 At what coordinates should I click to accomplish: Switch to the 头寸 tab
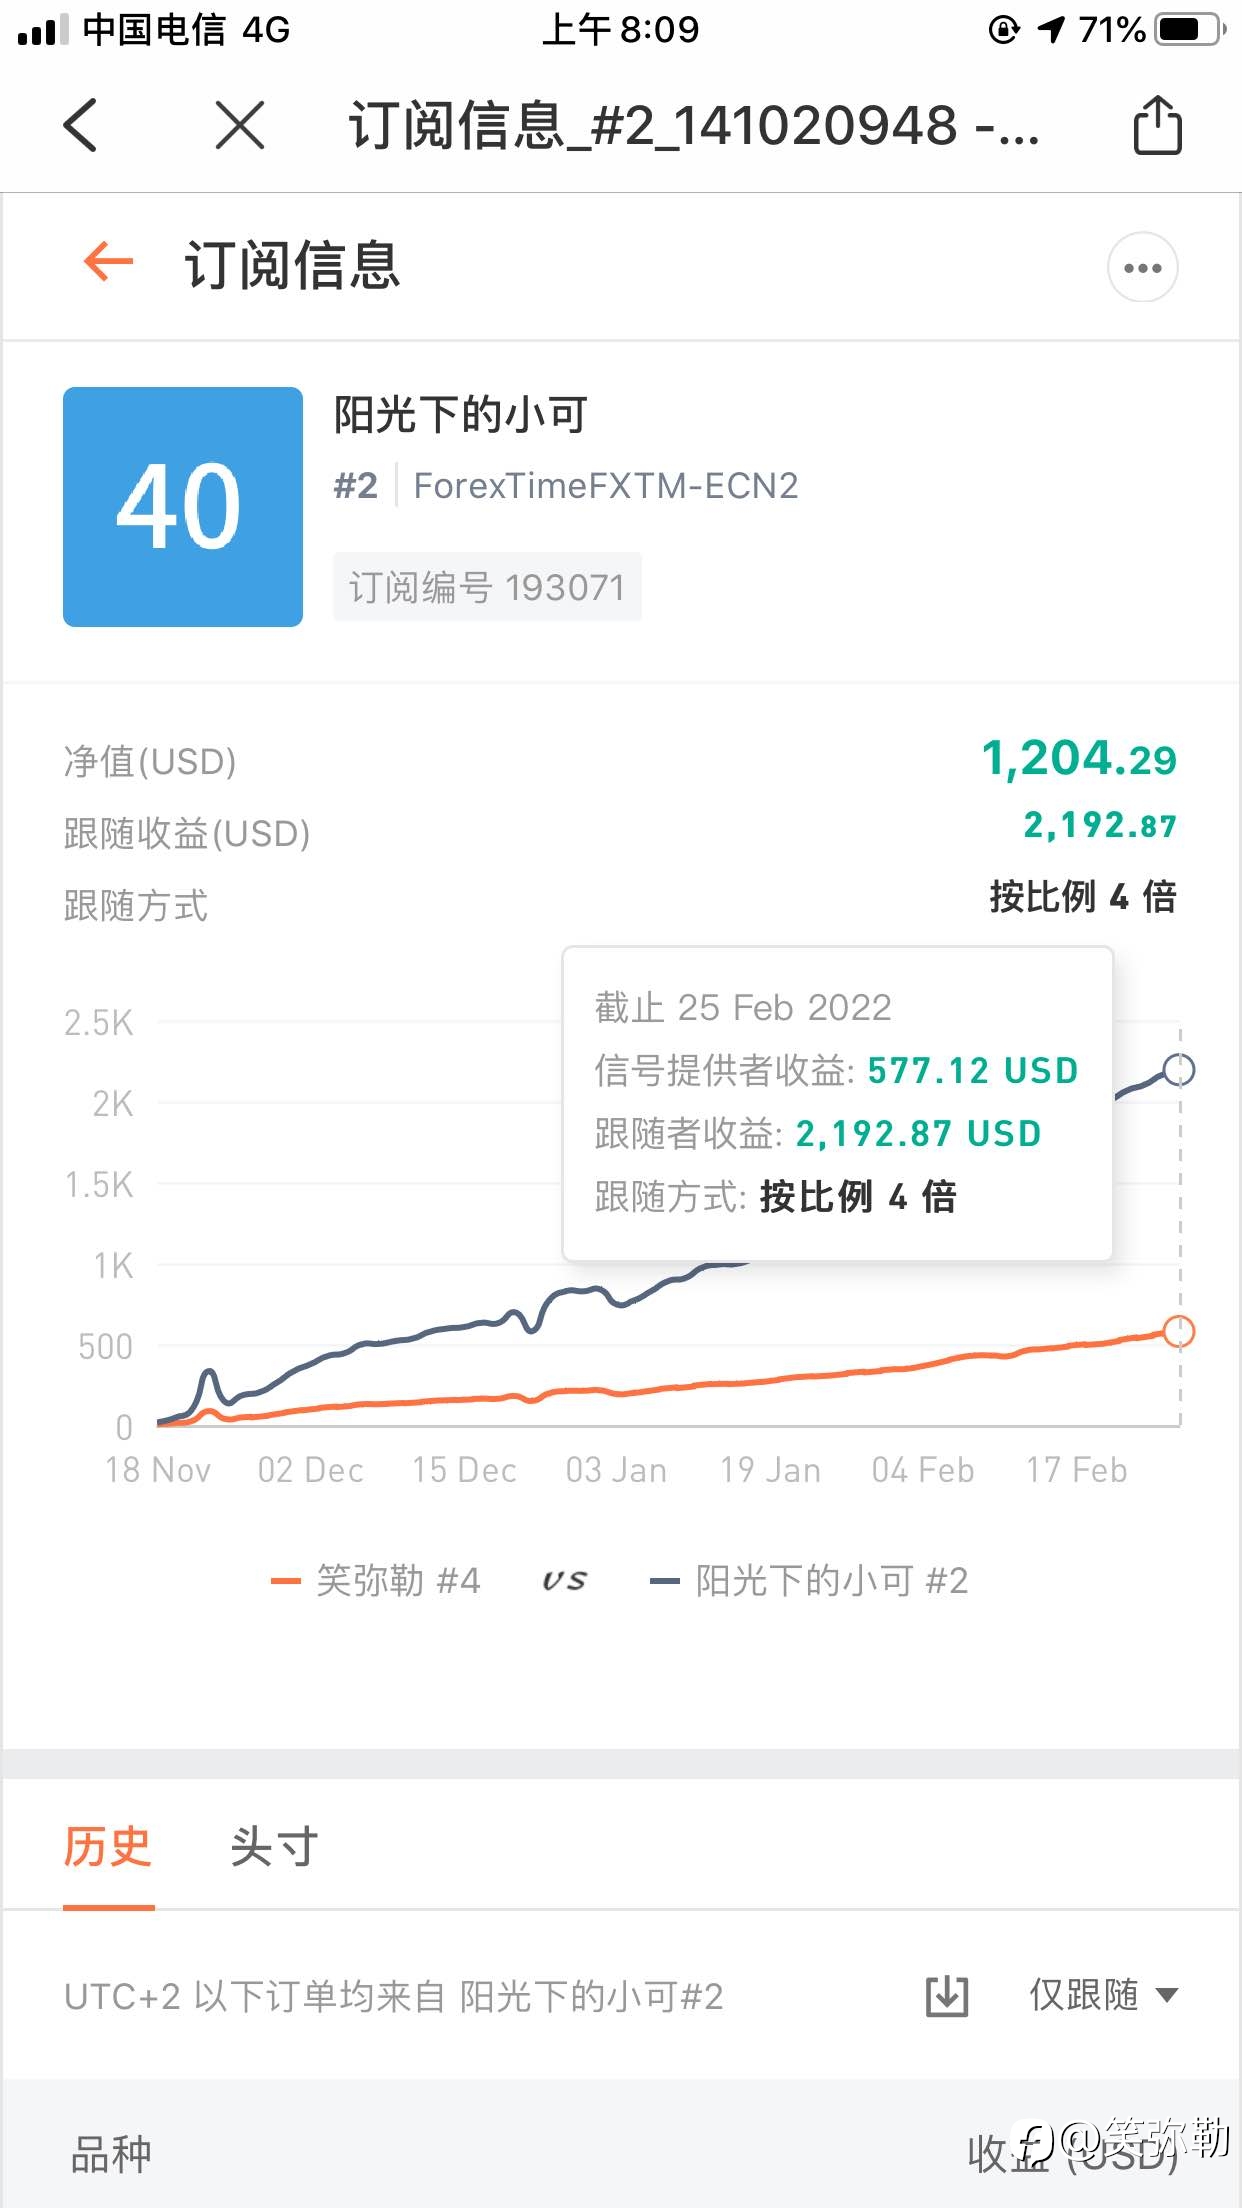pos(274,1846)
